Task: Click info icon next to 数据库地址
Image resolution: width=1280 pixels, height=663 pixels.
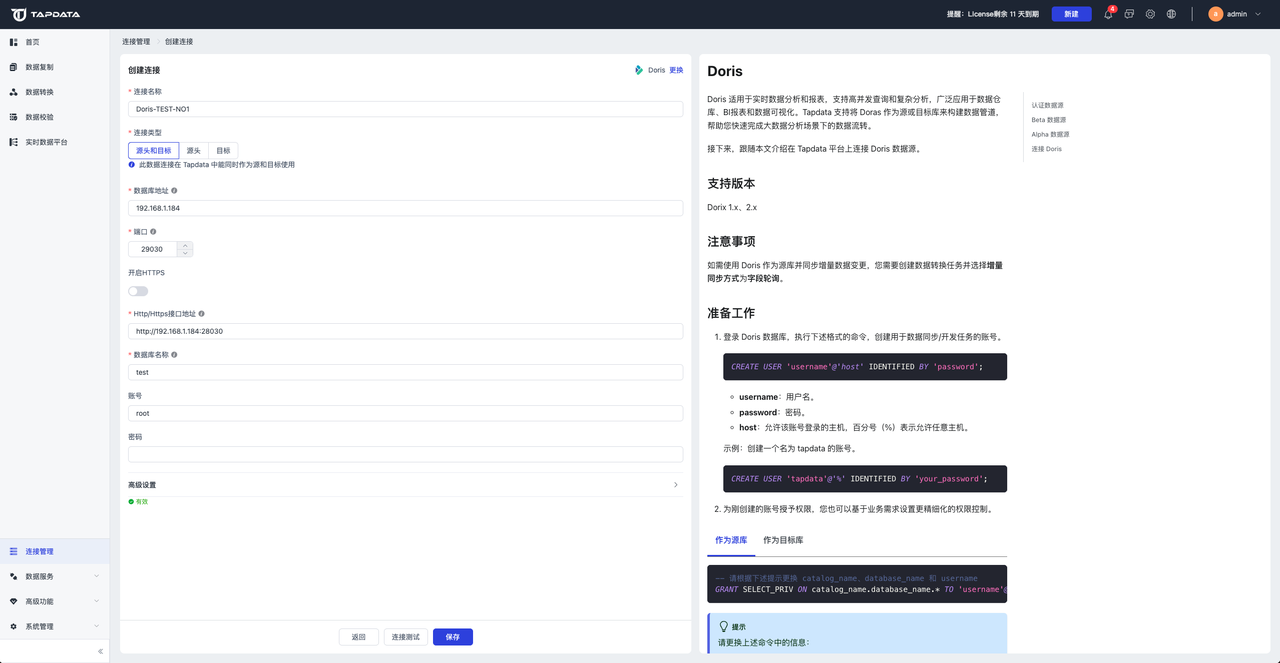Action: point(174,190)
